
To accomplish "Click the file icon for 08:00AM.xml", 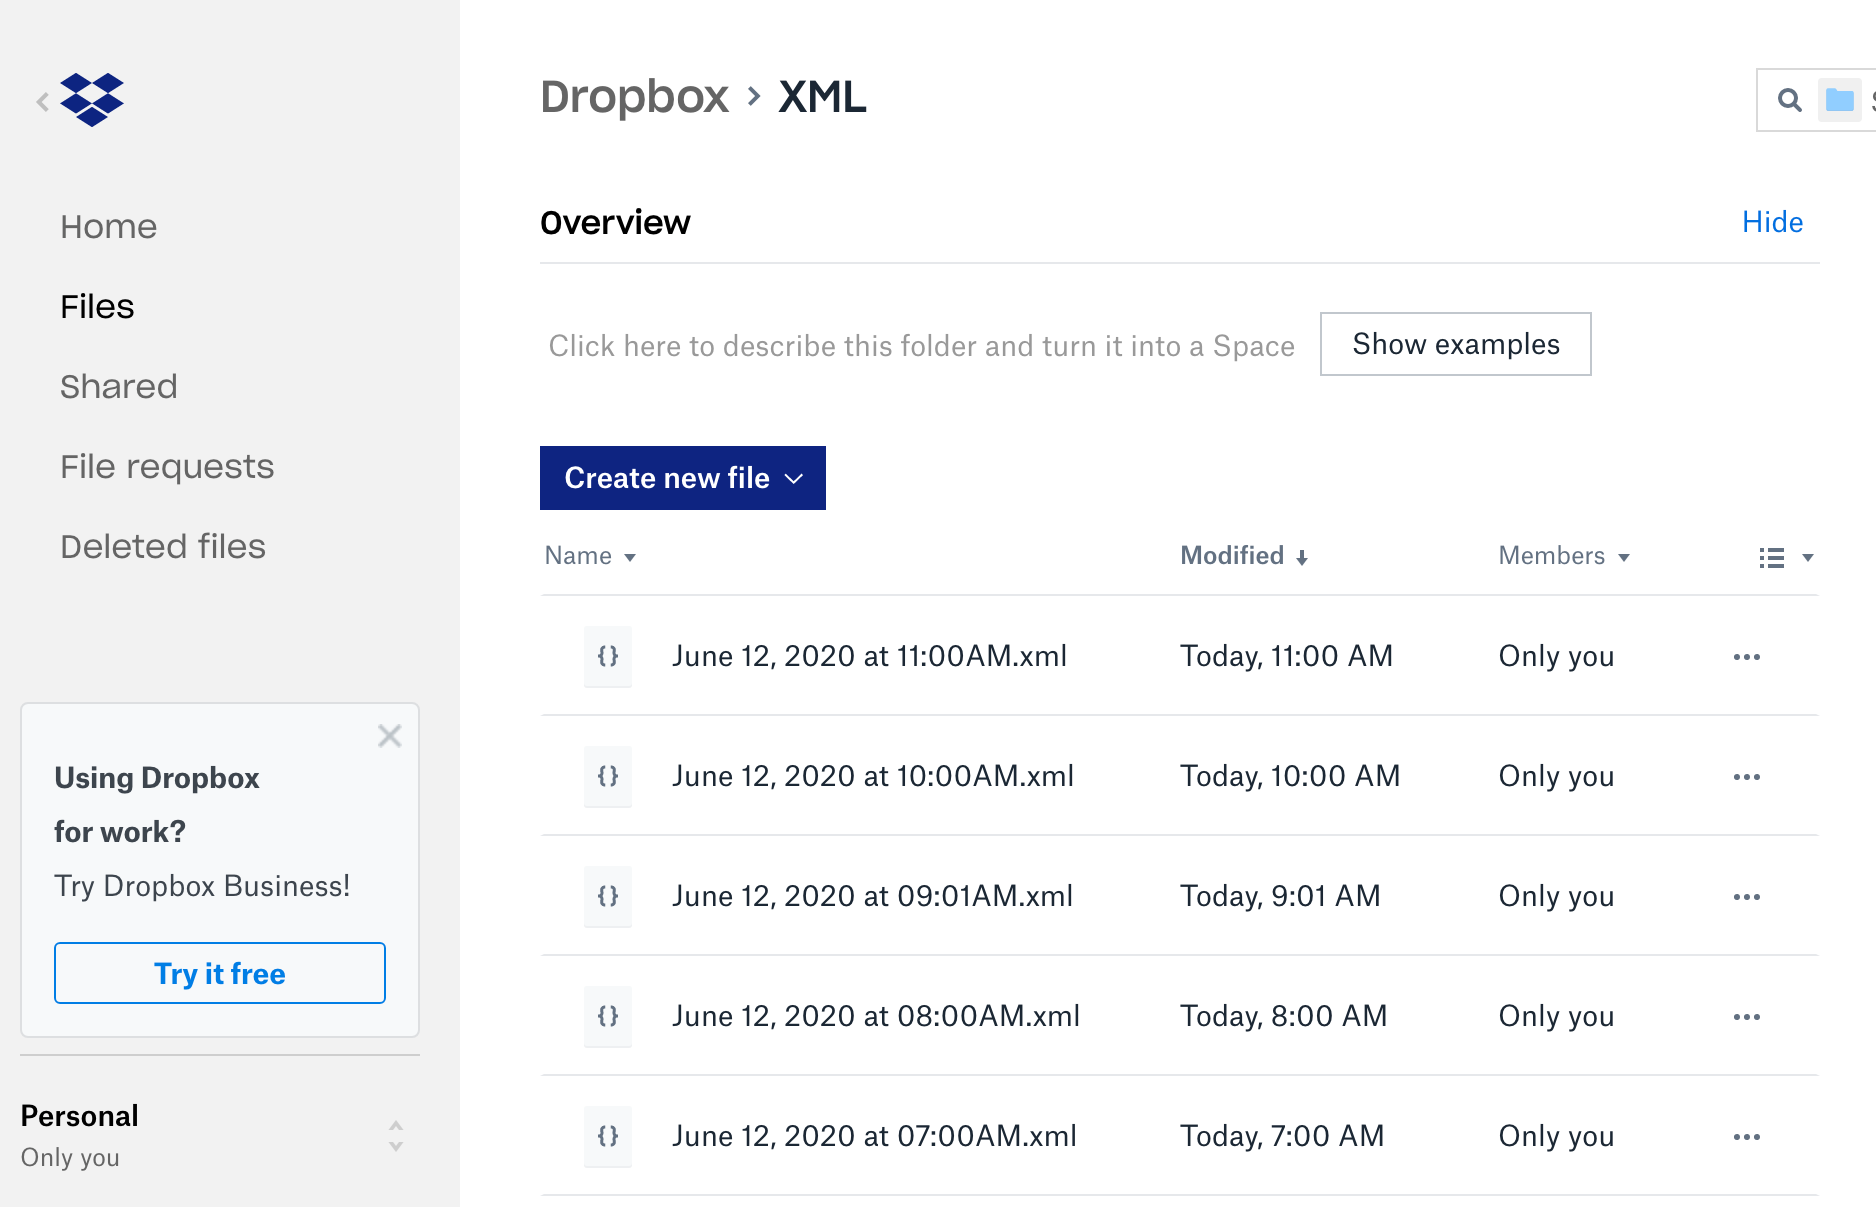I will pyautogui.click(x=608, y=1016).
